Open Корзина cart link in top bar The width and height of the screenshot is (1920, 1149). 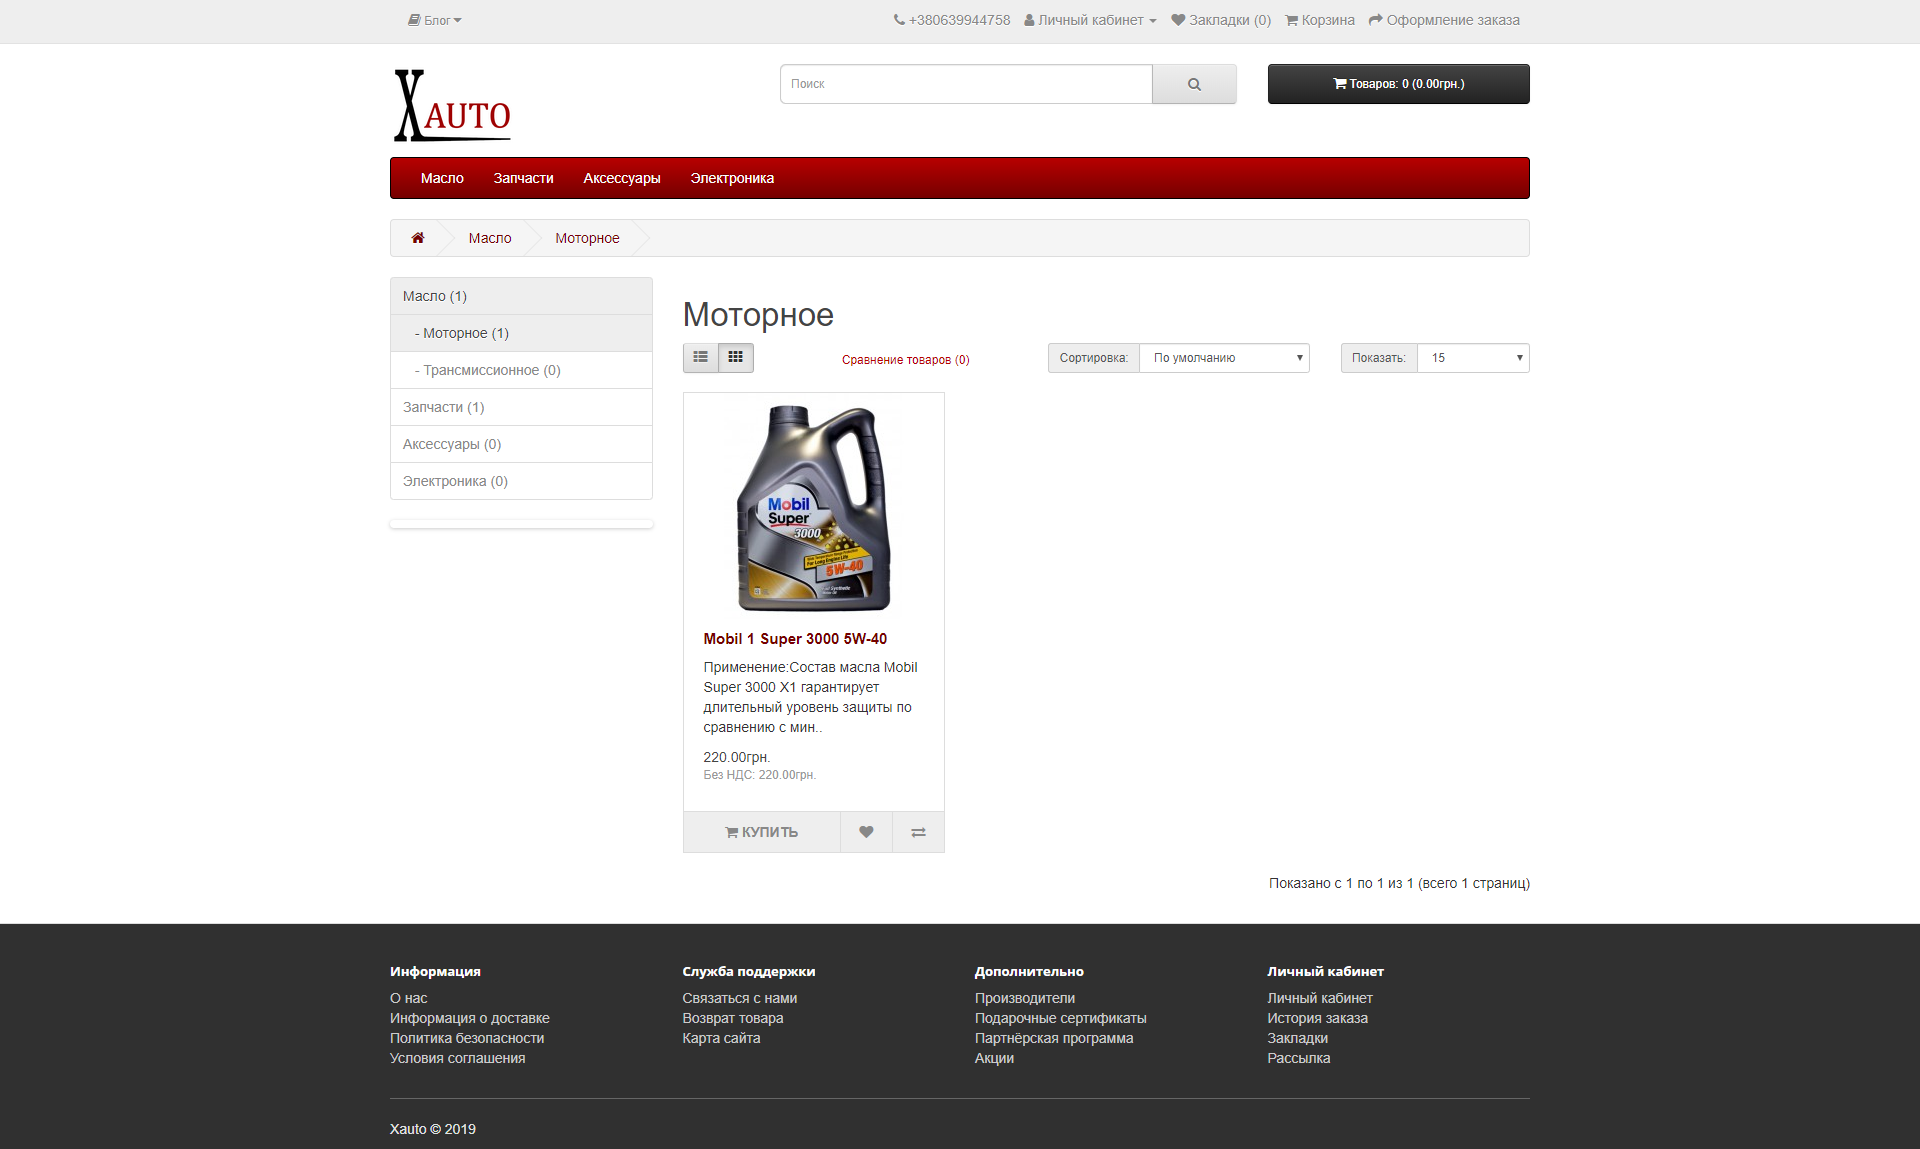pyautogui.click(x=1319, y=20)
